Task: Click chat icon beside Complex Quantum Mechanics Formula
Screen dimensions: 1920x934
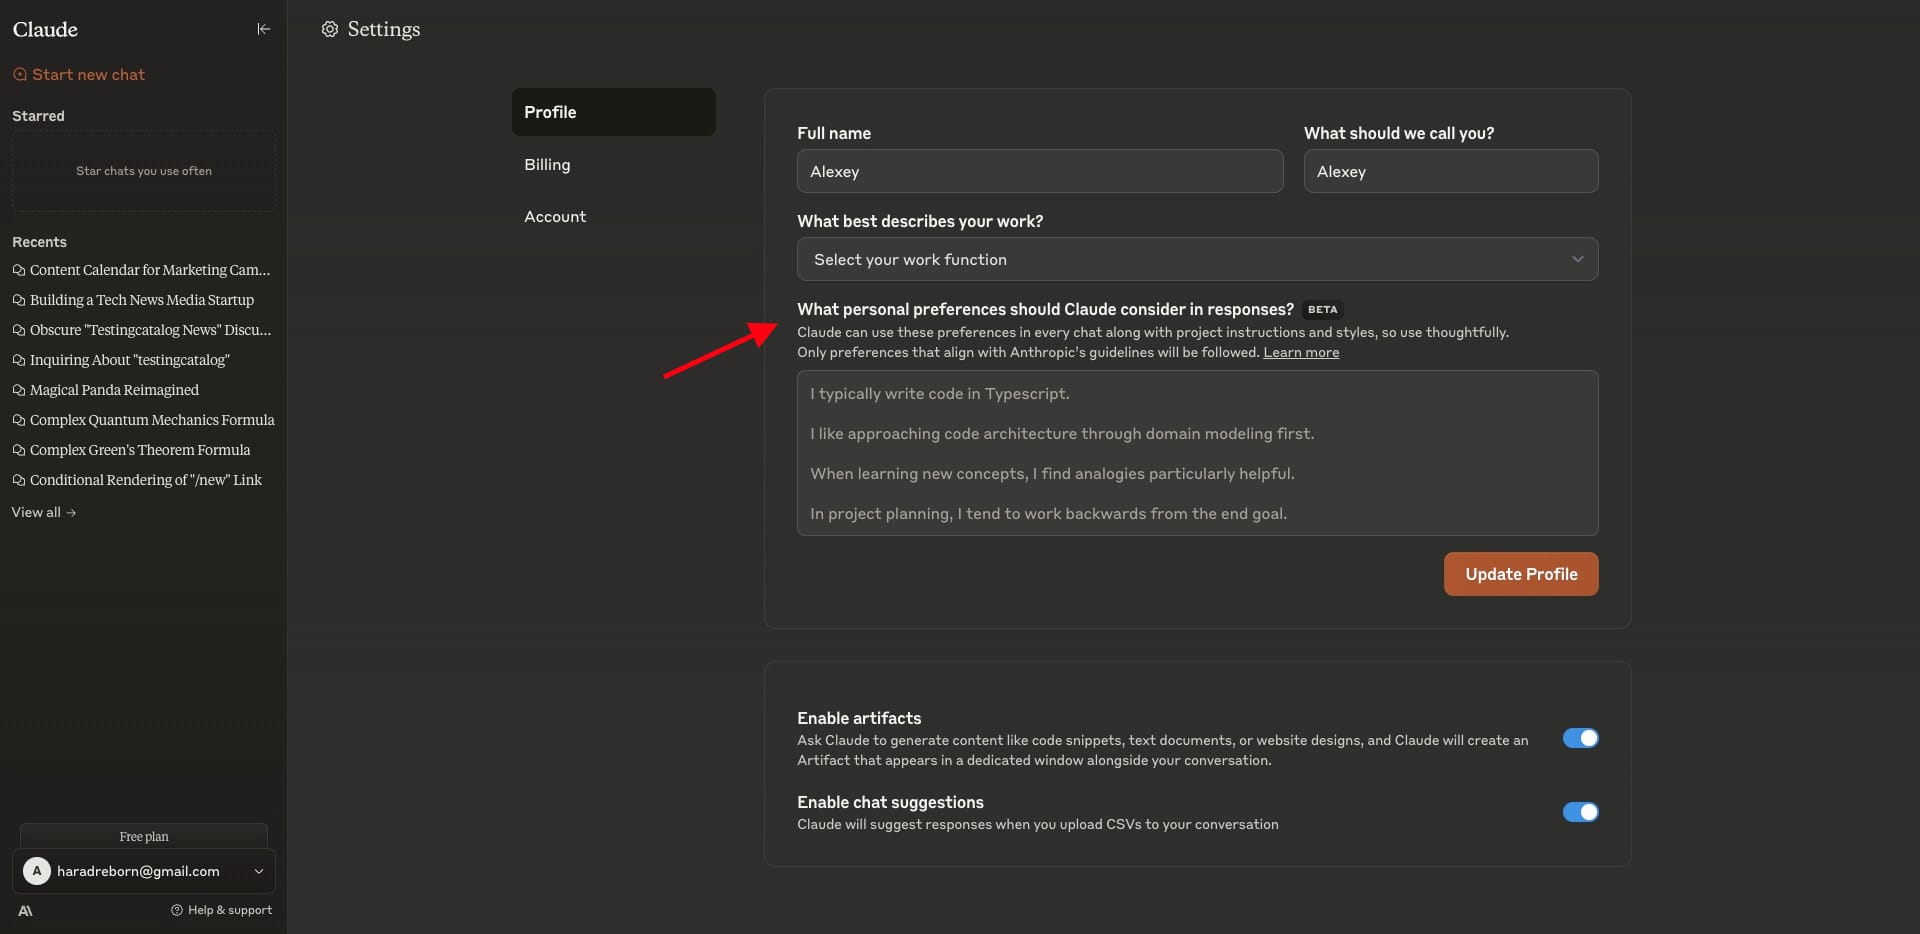Action: click(18, 420)
